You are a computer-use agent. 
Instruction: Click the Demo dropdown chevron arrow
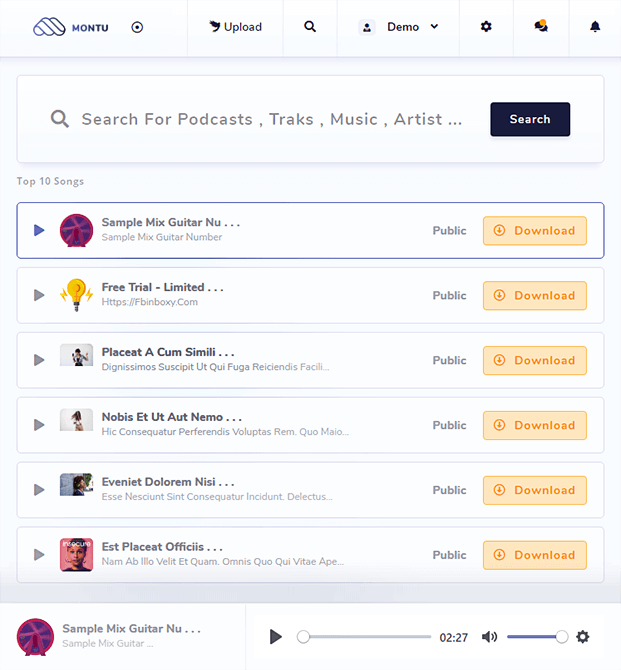tap(434, 26)
